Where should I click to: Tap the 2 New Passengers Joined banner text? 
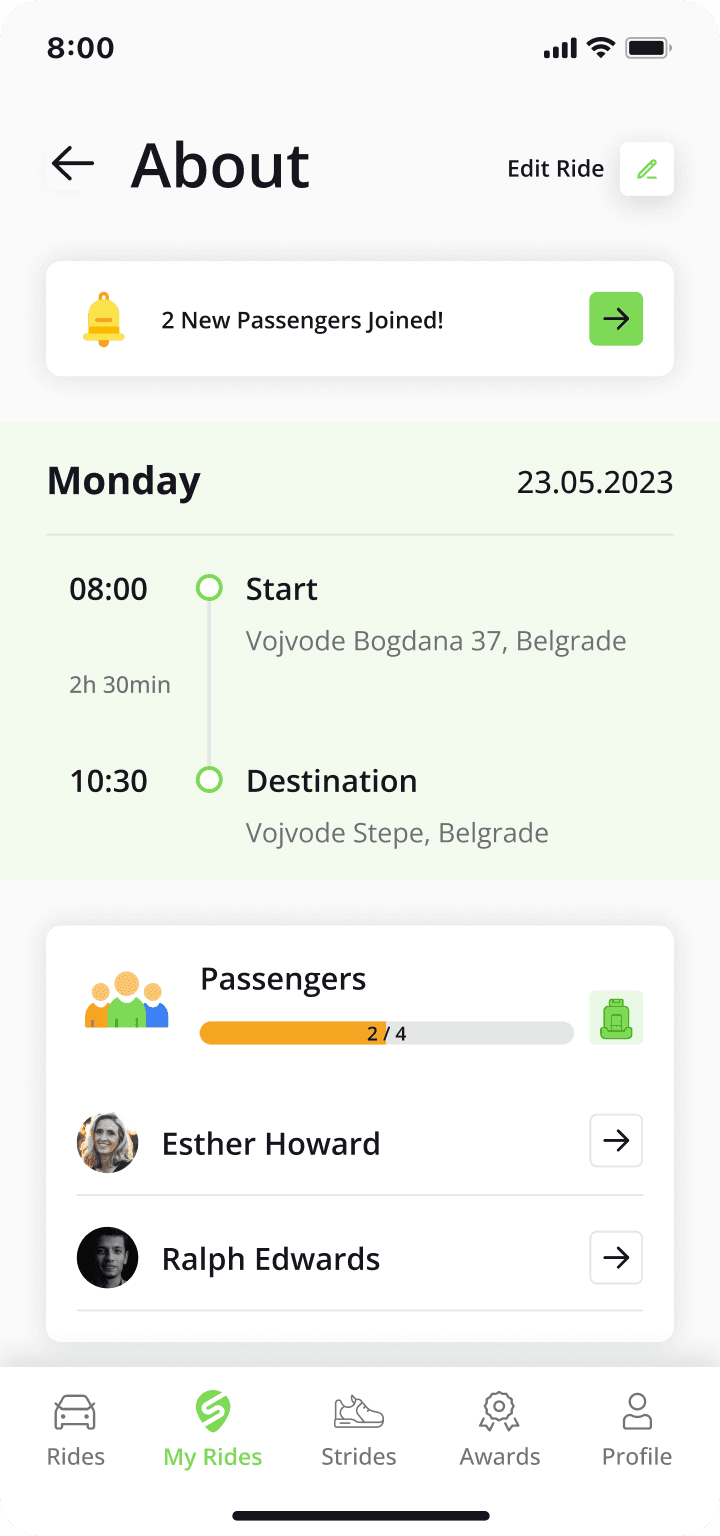[x=303, y=321]
